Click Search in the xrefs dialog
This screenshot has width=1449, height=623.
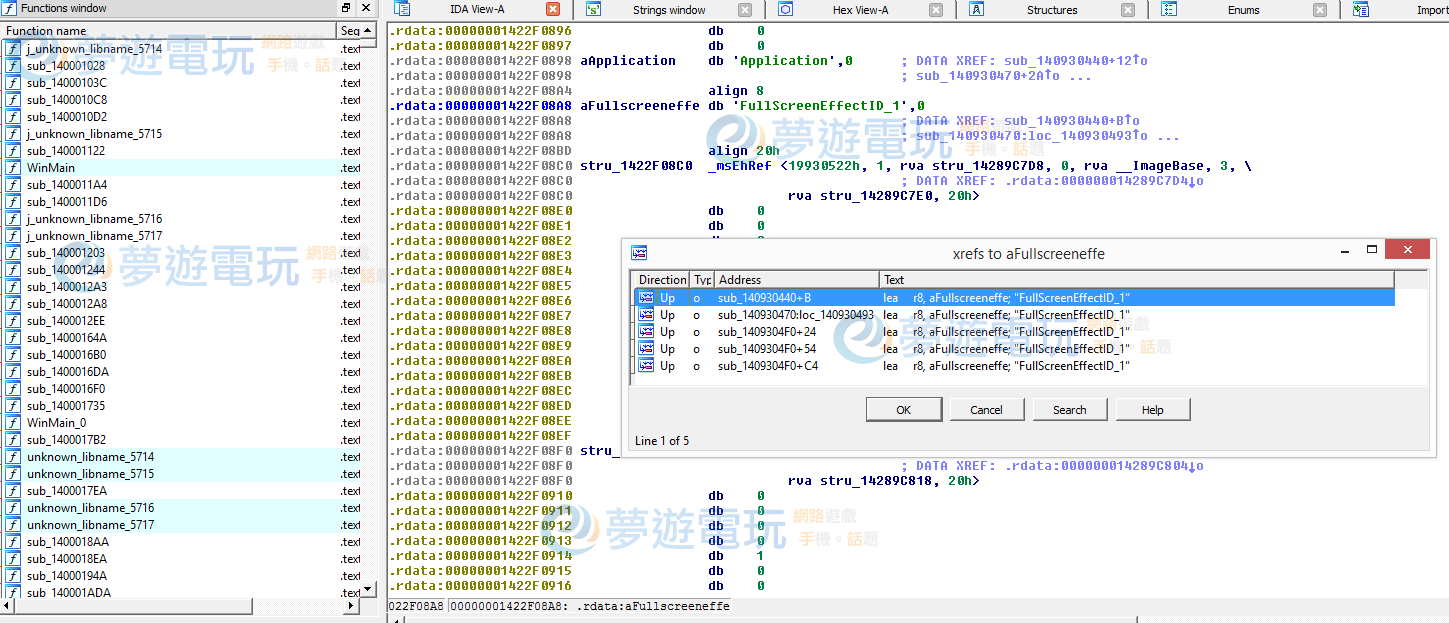1069,410
